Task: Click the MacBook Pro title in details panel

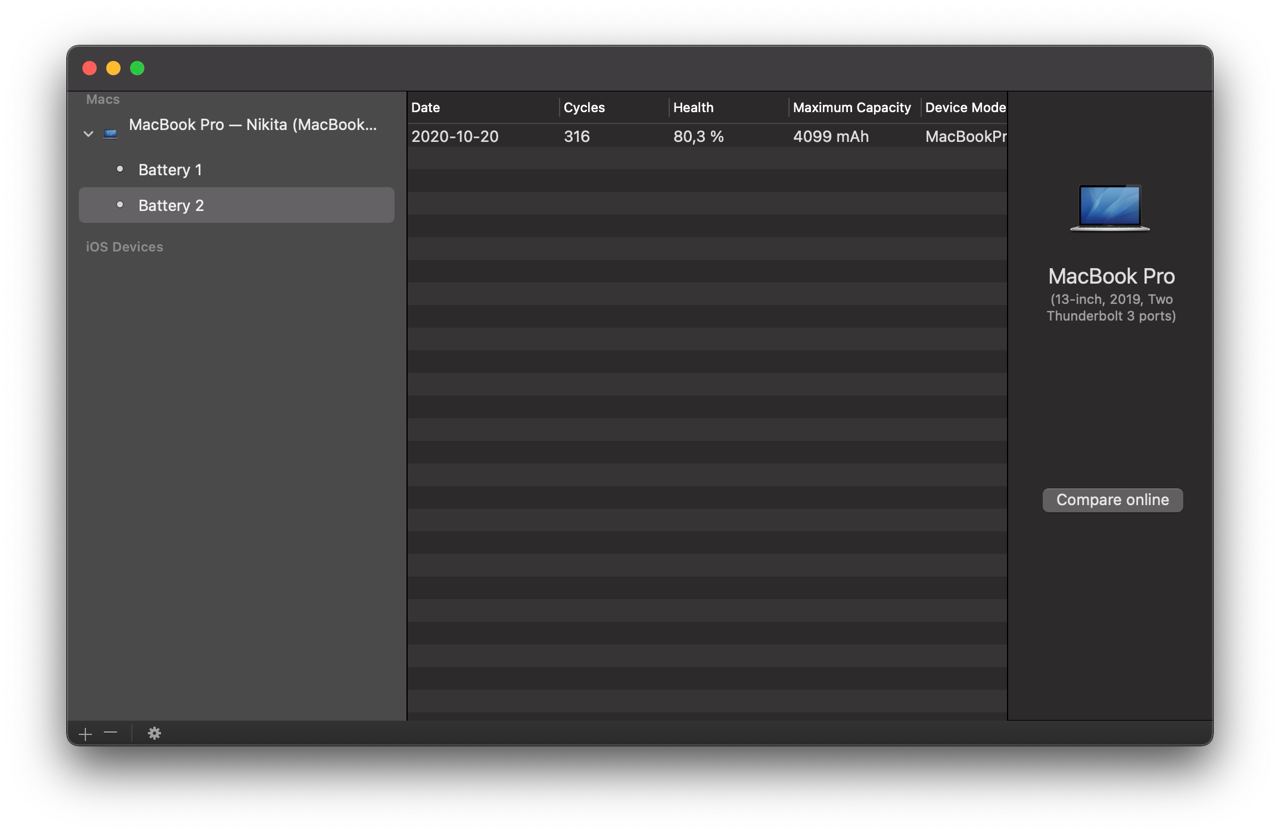Action: point(1111,276)
